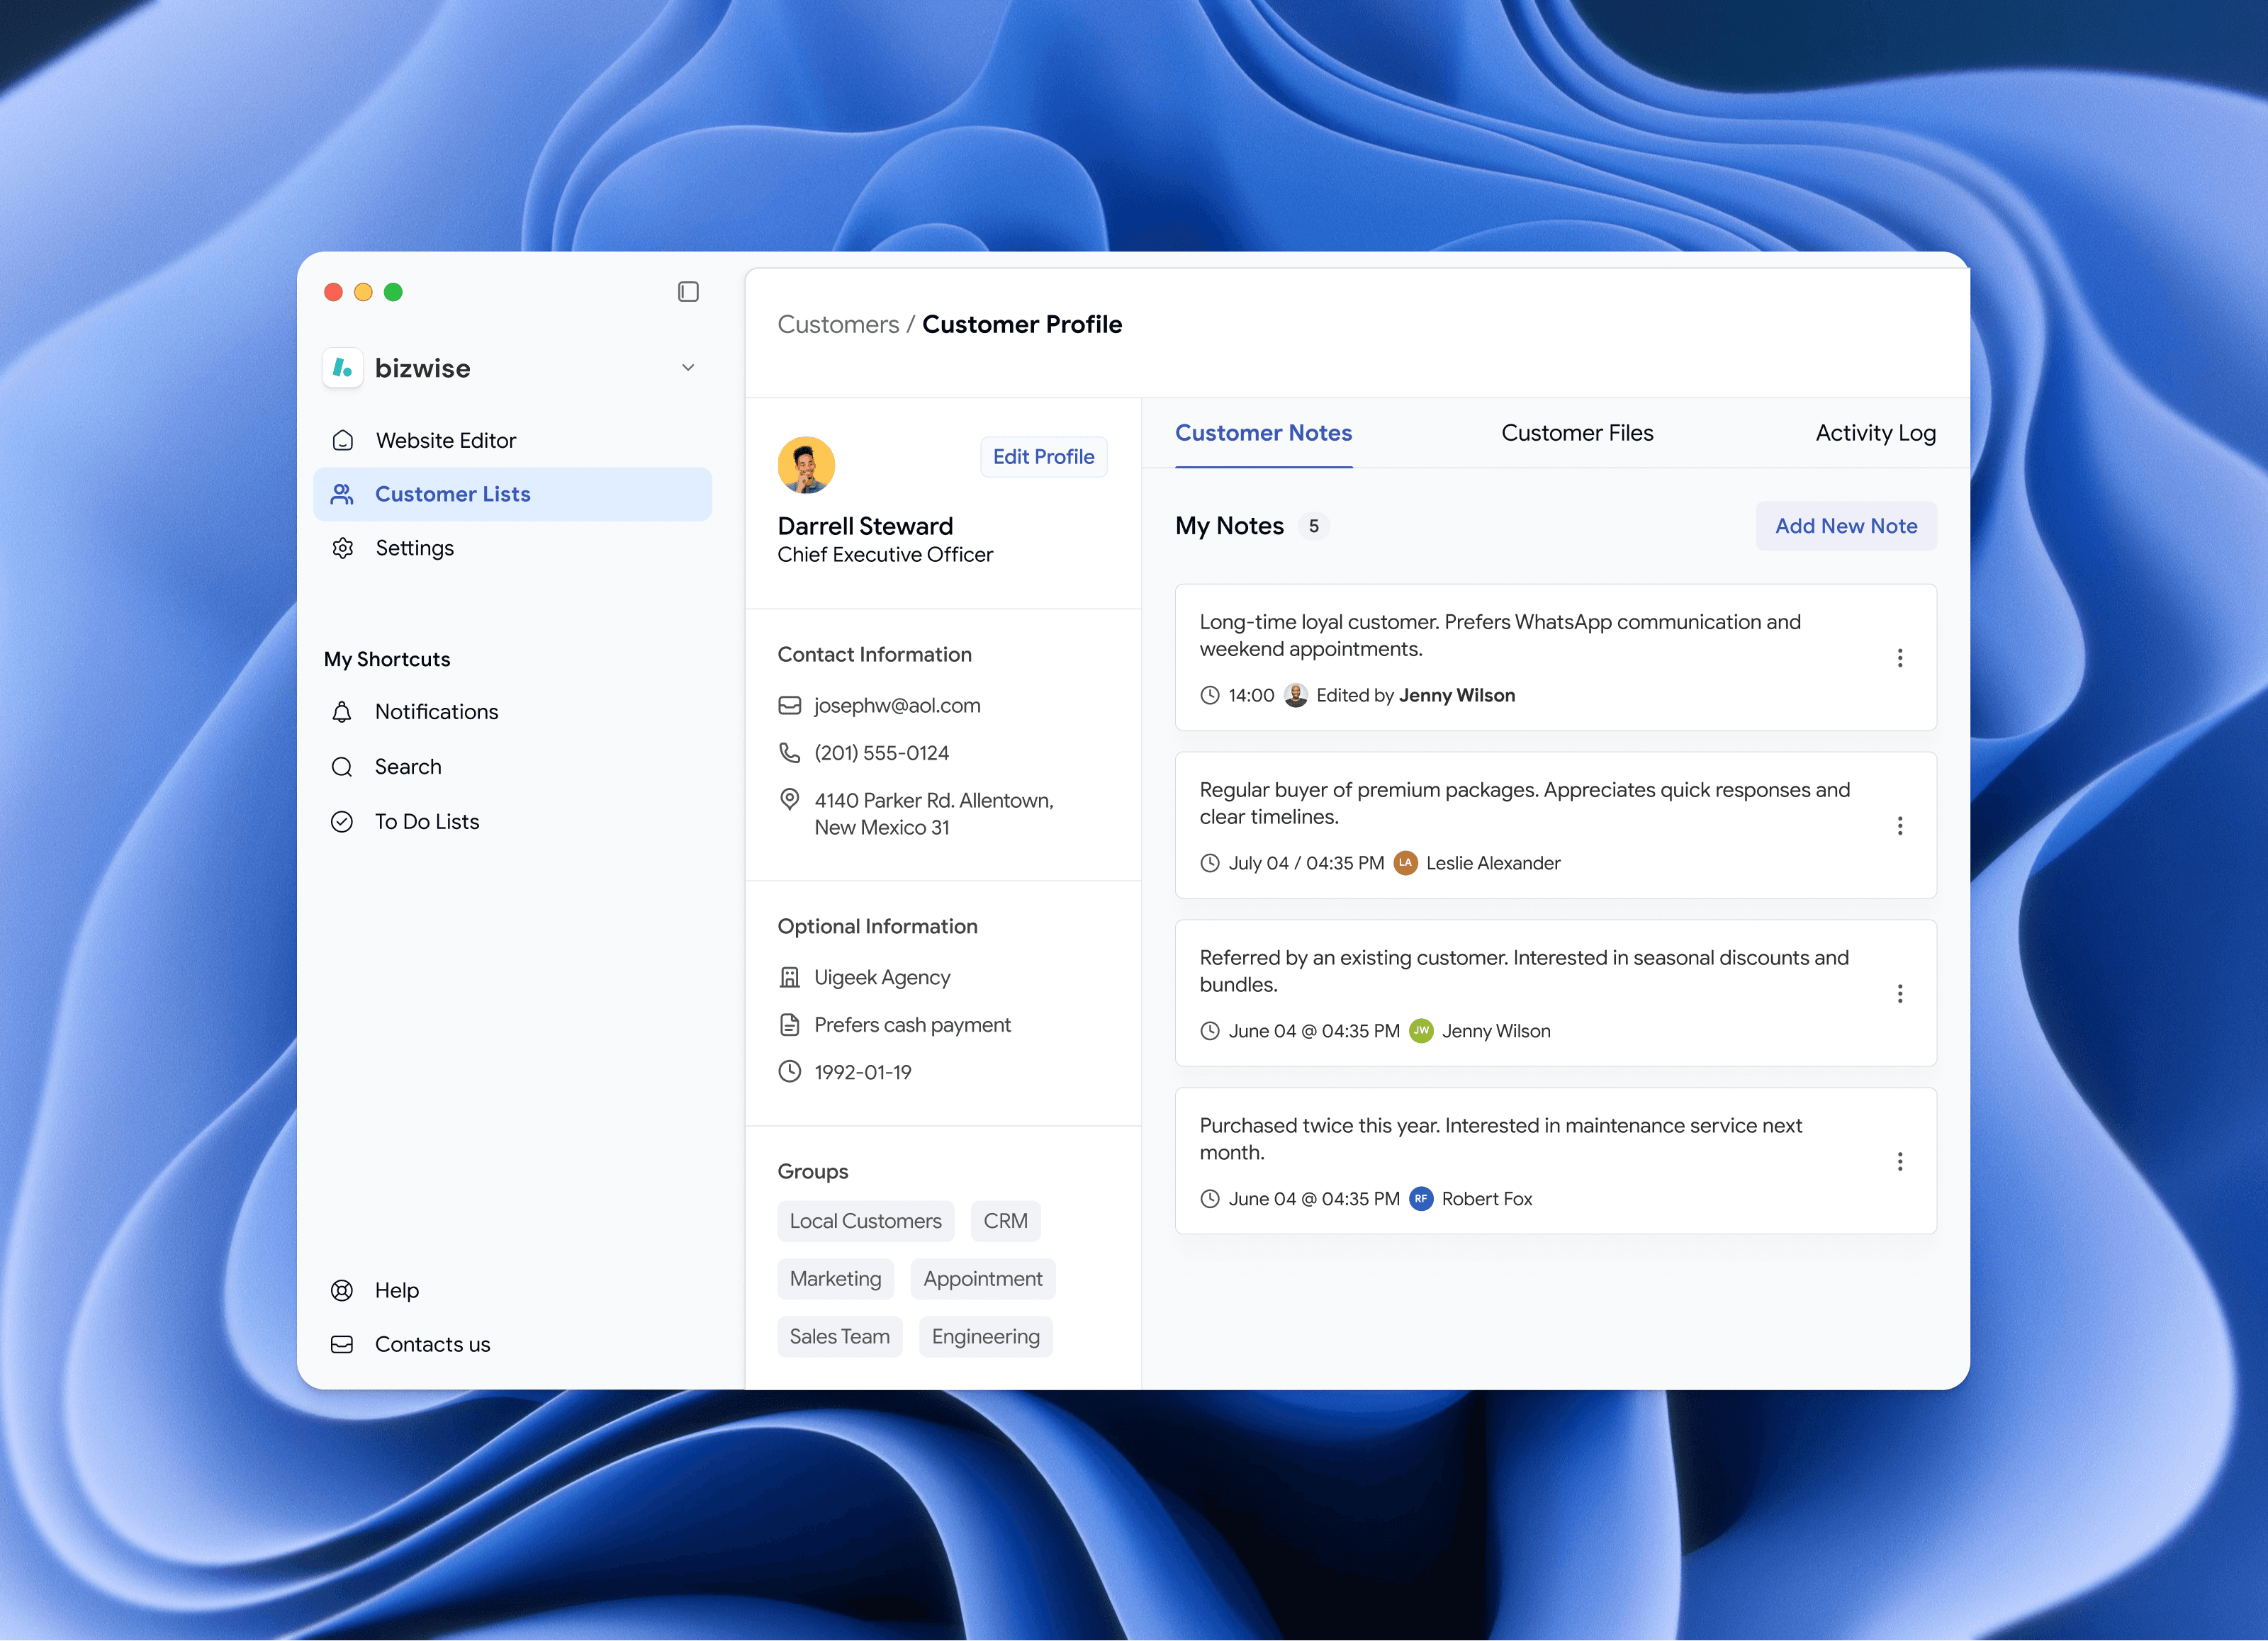Open options menu for maintenance service note
Image resolution: width=2268 pixels, height=1641 pixels.
pos(1899,1161)
